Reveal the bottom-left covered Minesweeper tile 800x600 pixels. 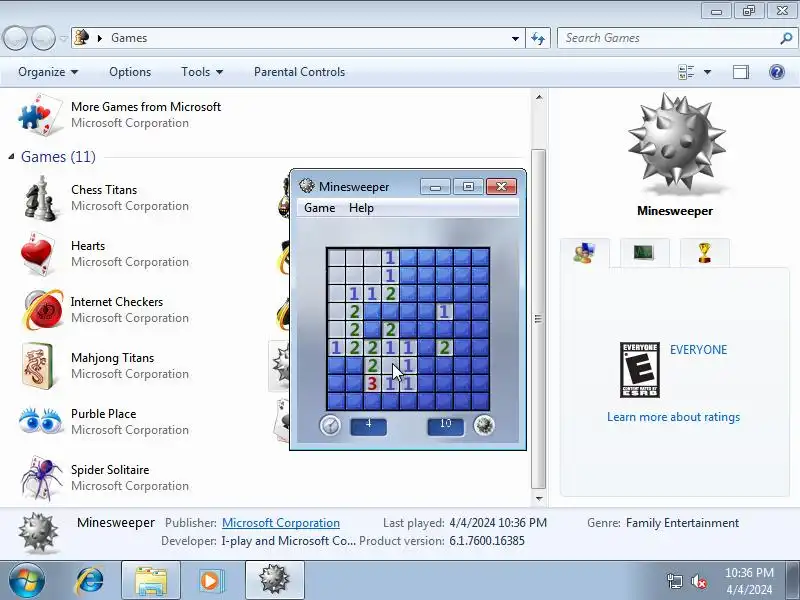[x=336, y=401]
